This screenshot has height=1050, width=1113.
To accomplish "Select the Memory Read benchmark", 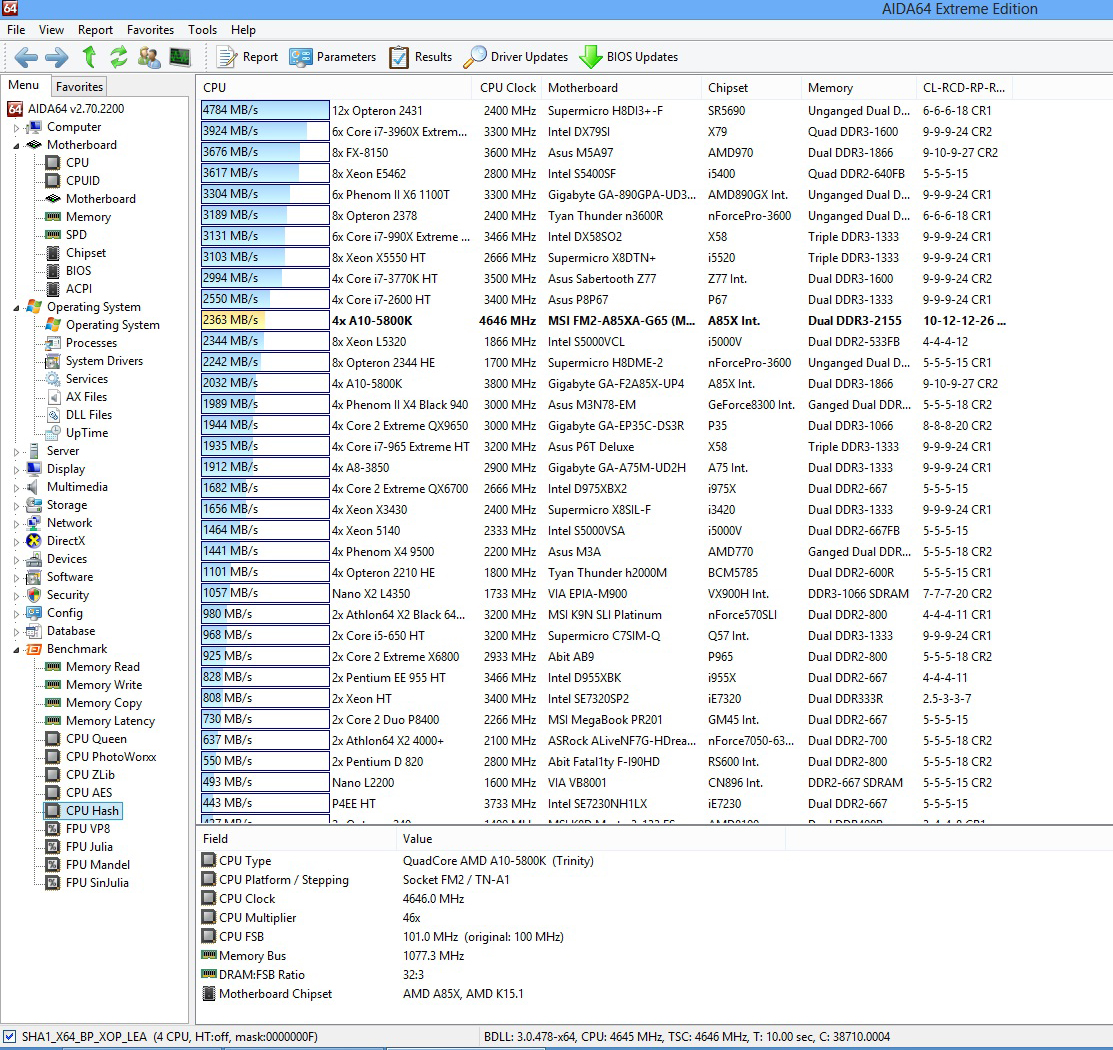I will (103, 667).
